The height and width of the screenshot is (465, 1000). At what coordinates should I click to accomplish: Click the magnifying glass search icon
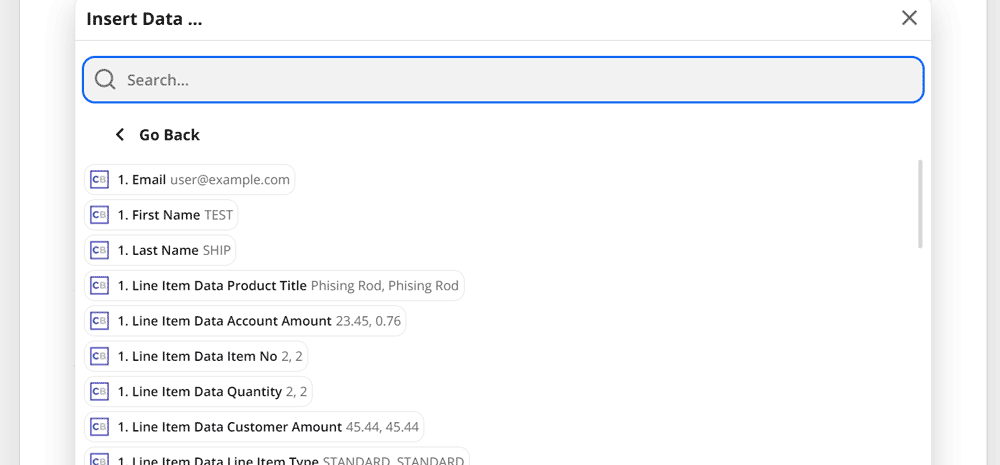(105, 80)
